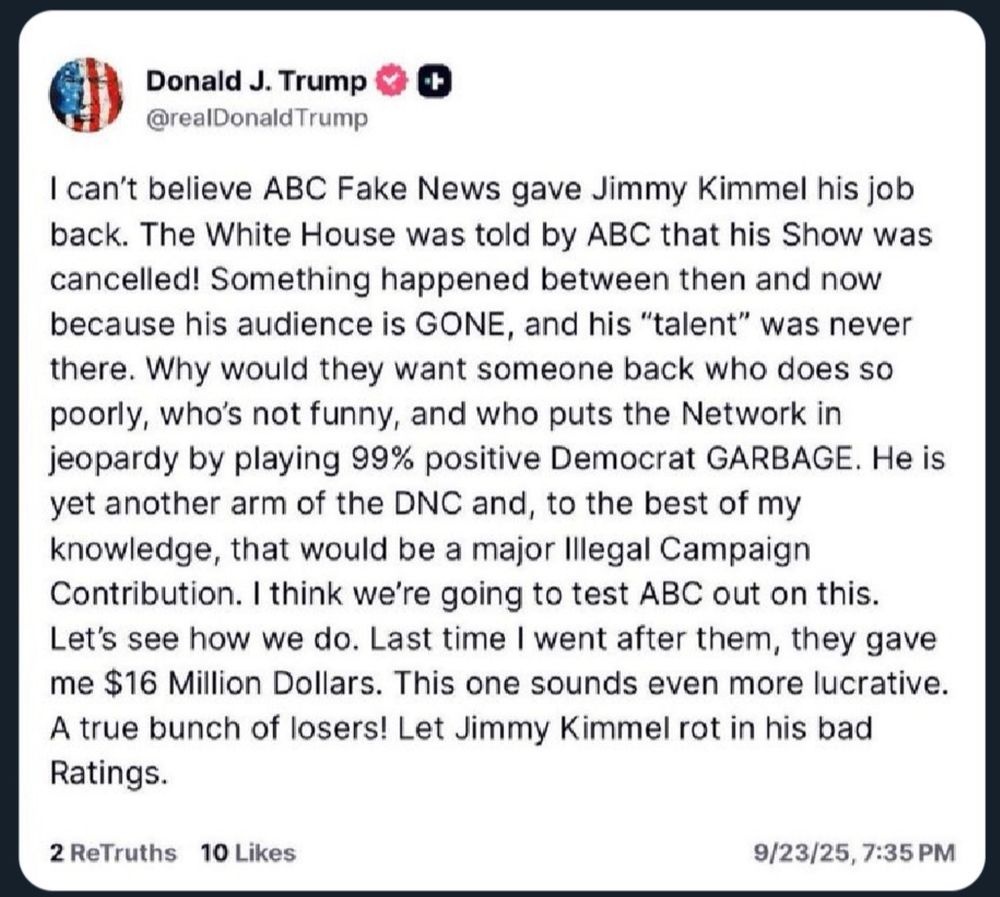1000x897 pixels.
Task: View the 2 ReTruths list
Action: click(x=113, y=853)
